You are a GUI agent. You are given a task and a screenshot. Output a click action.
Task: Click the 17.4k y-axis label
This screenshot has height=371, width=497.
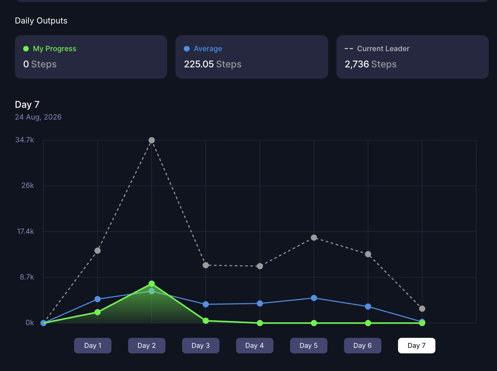[x=26, y=231]
